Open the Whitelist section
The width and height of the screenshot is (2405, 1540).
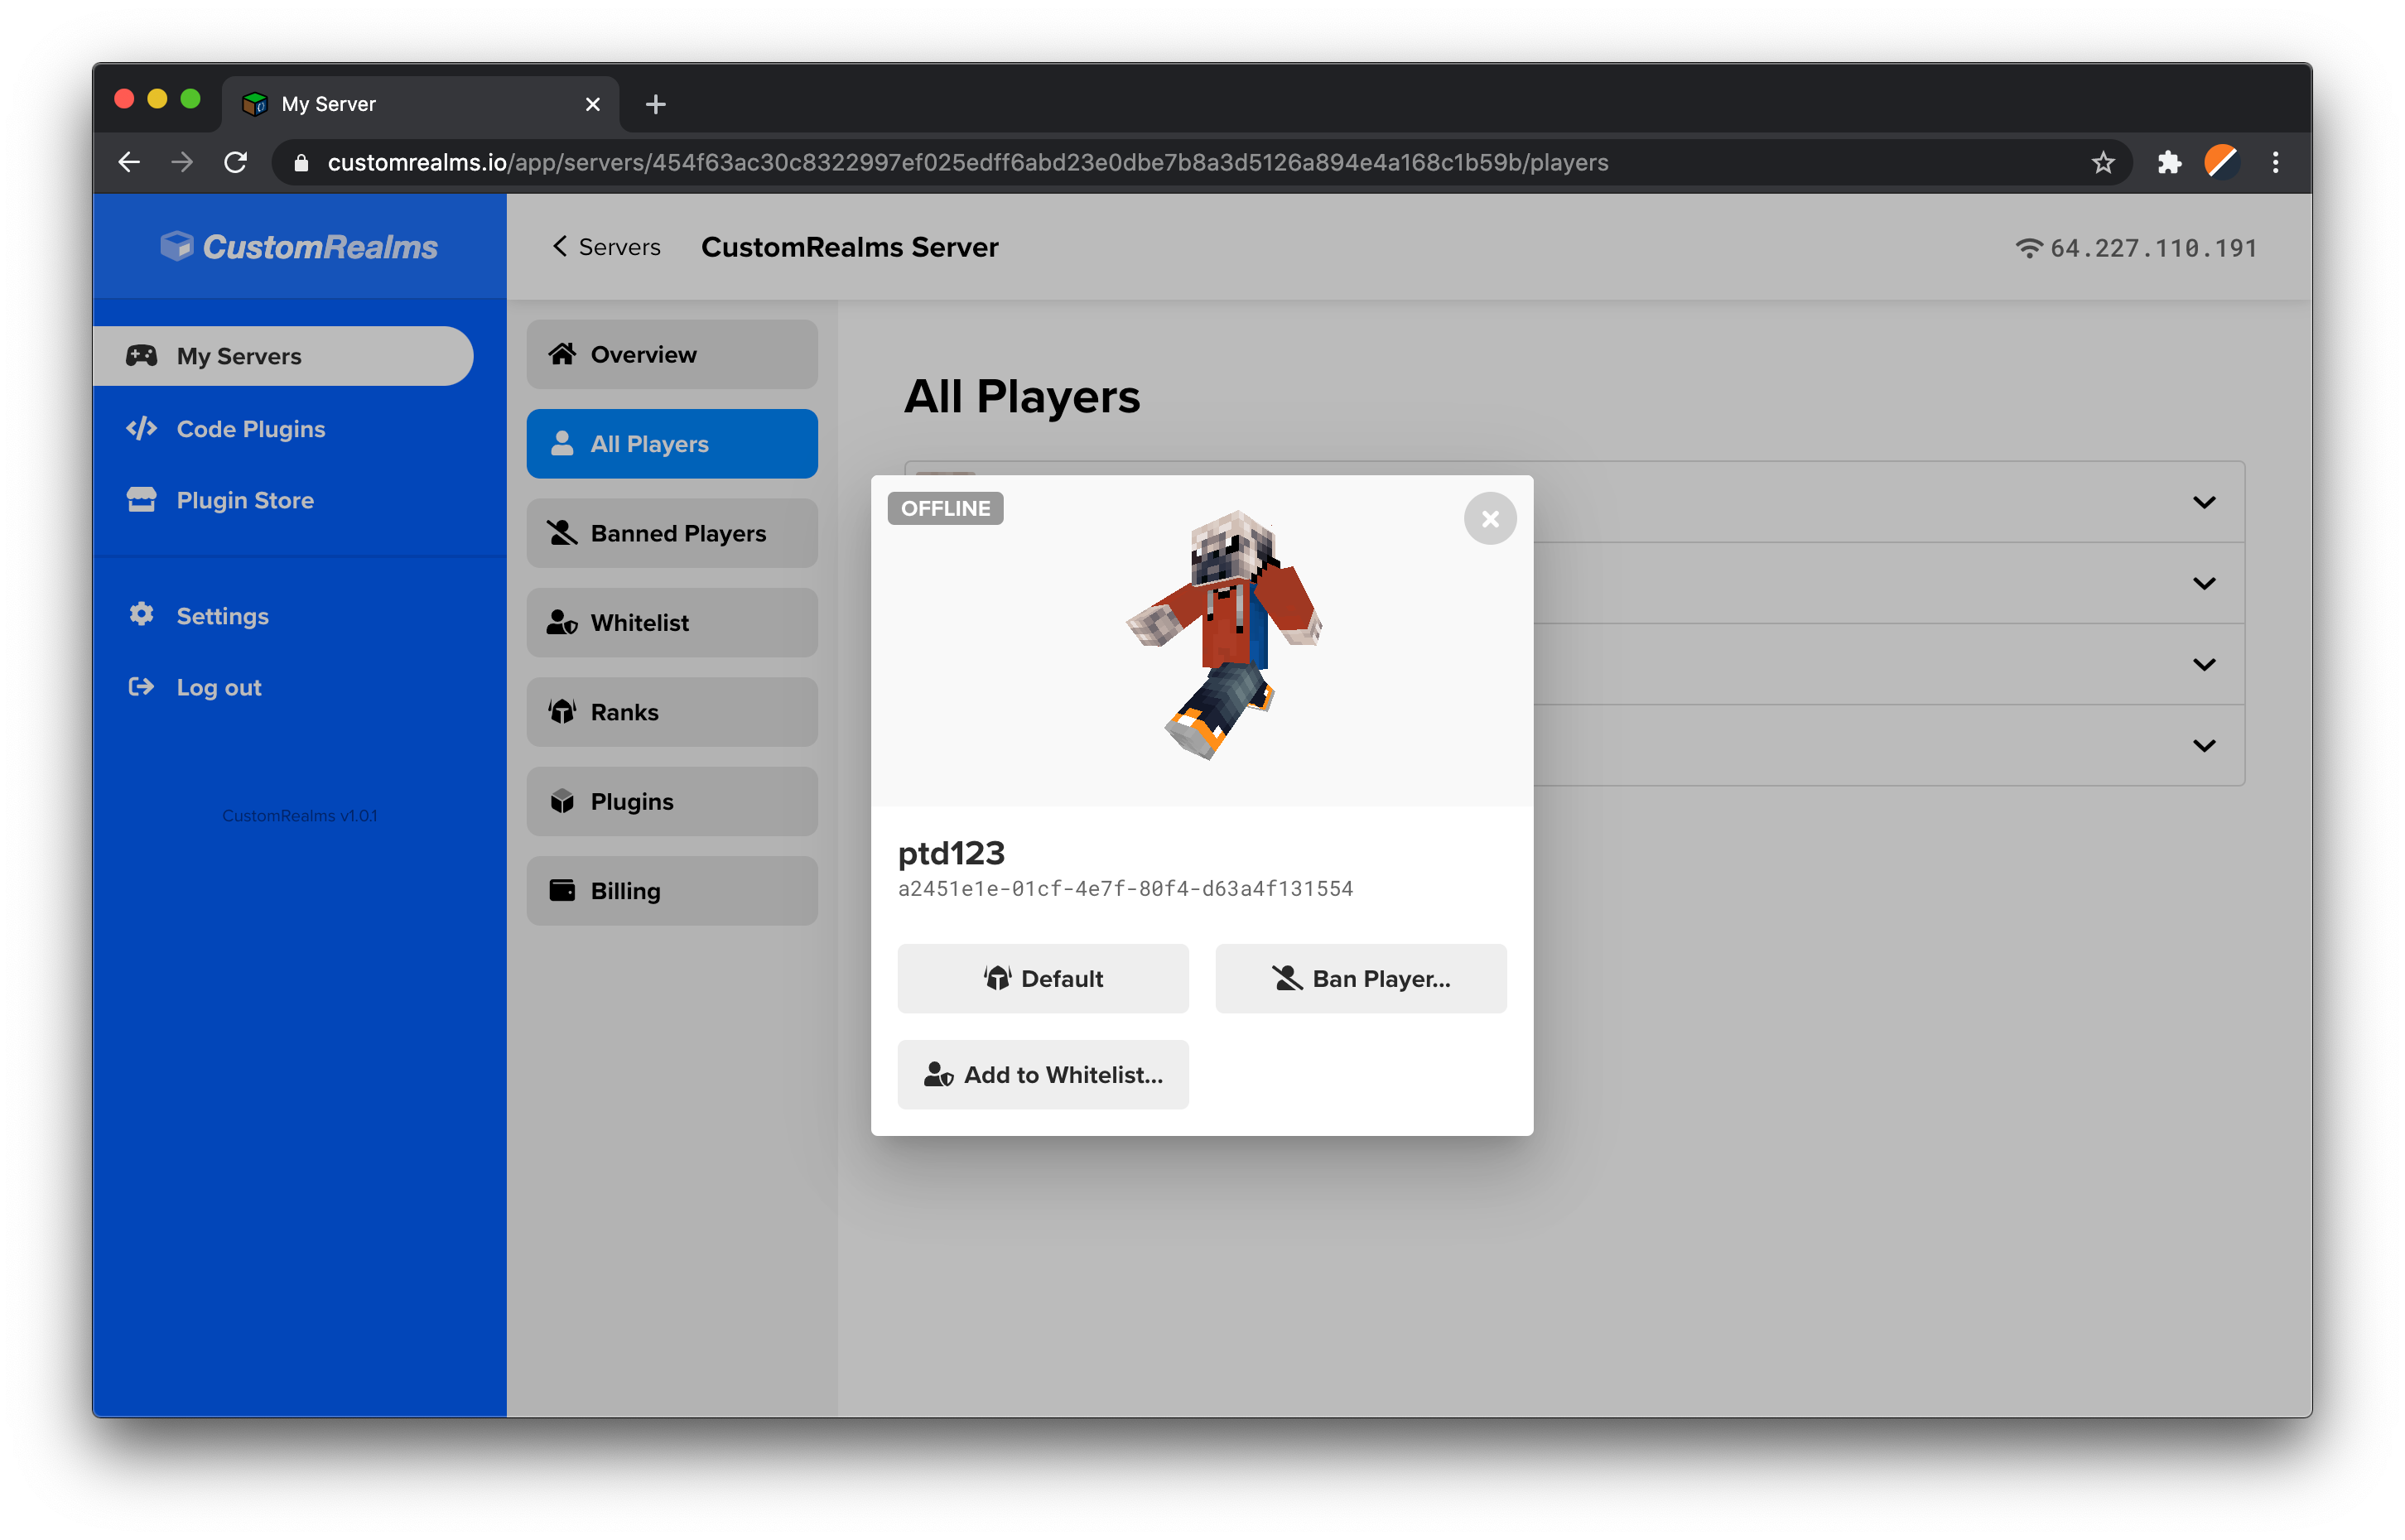pyautogui.click(x=672, y=622)
